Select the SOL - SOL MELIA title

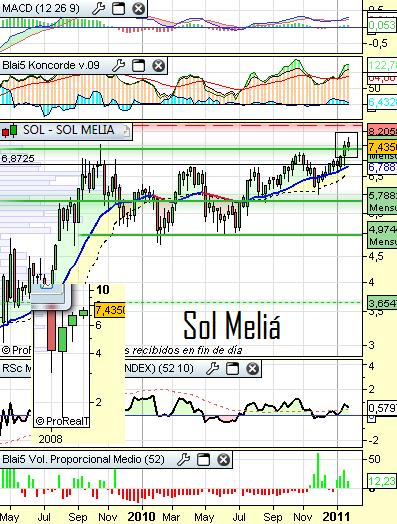click(69, 130)
